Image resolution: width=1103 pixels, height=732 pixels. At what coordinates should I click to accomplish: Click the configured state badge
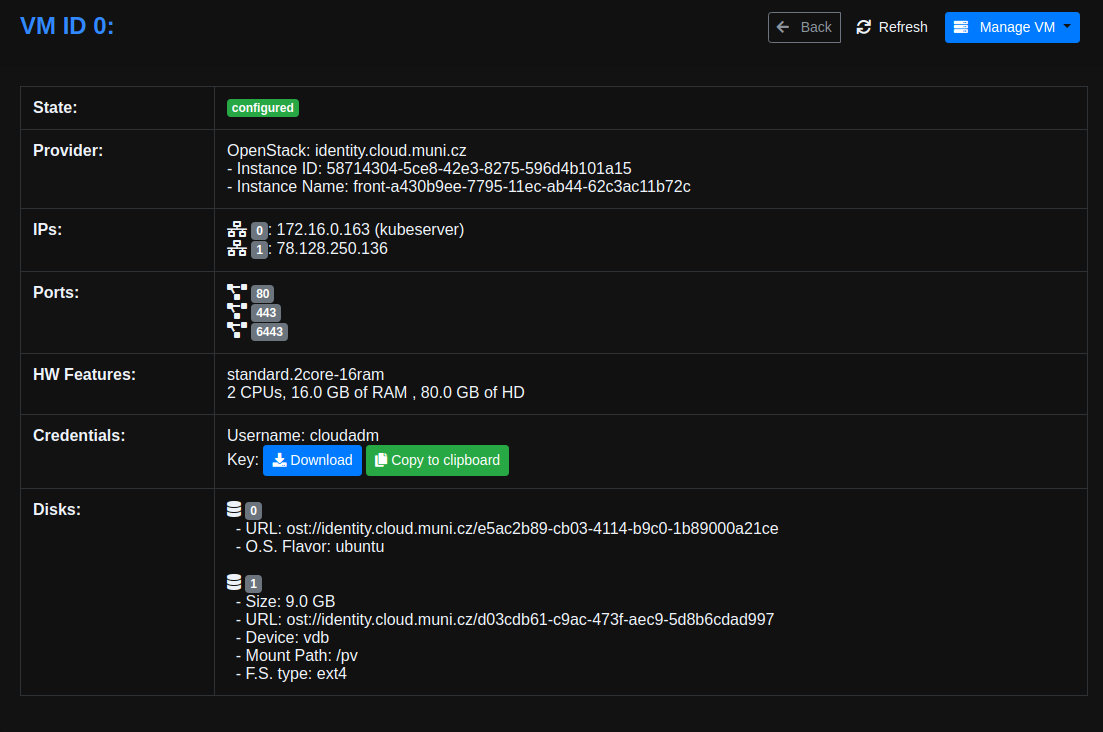tap(262, 108)
